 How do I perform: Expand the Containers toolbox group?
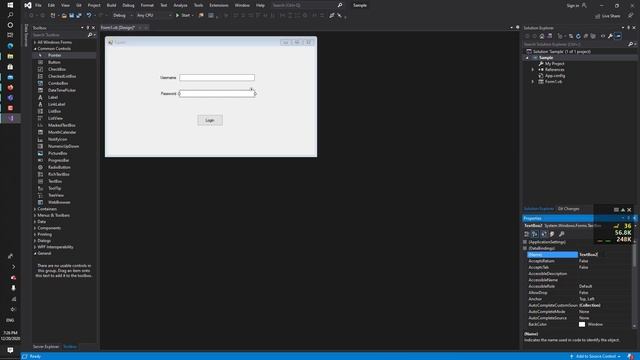pyautogui.click(x=35, y=209)
